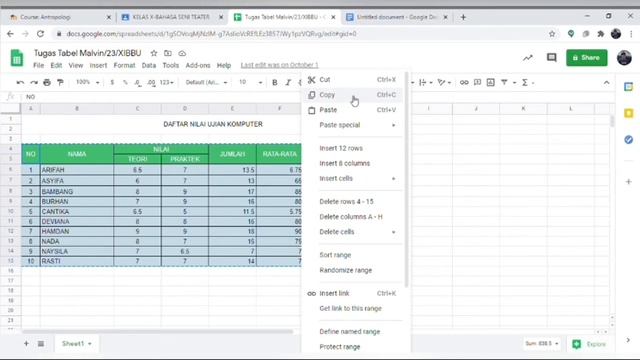Open the Last edit was on October link
Screen dimensions: 640x360
click(279, 65)
